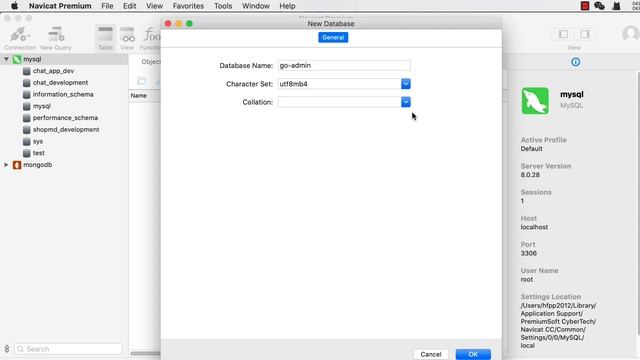This screenshot has width=640, height=360.
Task: Select the test database
Action: pos(39,153)
